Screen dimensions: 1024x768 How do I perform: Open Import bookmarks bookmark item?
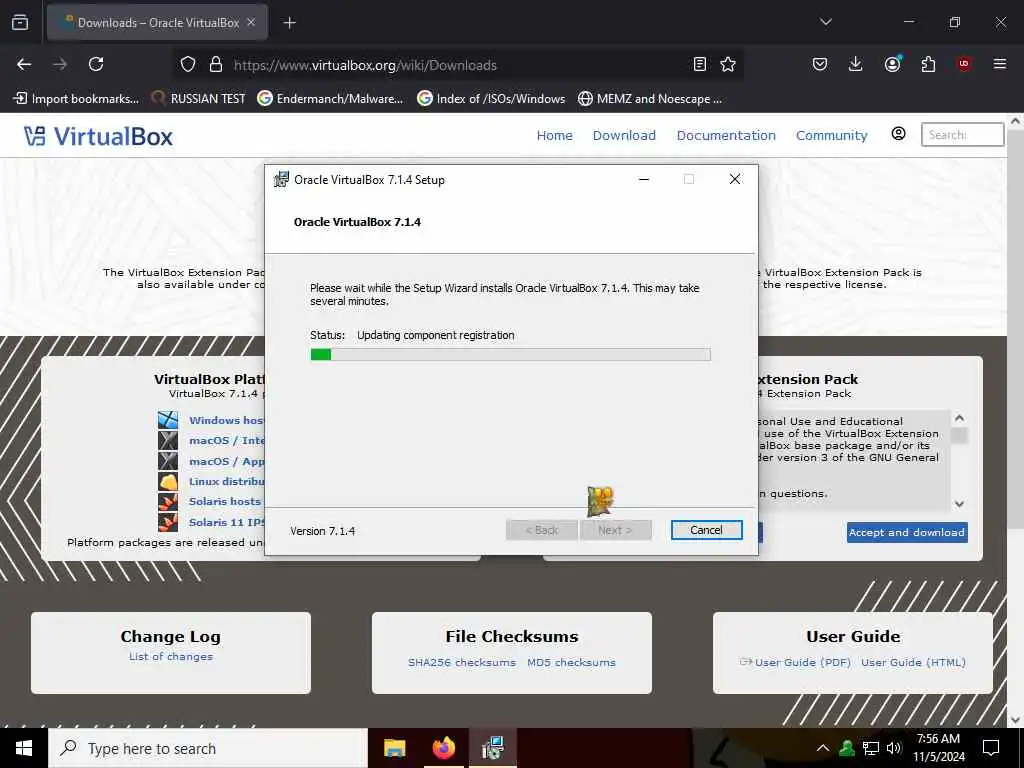click(76, 99)
